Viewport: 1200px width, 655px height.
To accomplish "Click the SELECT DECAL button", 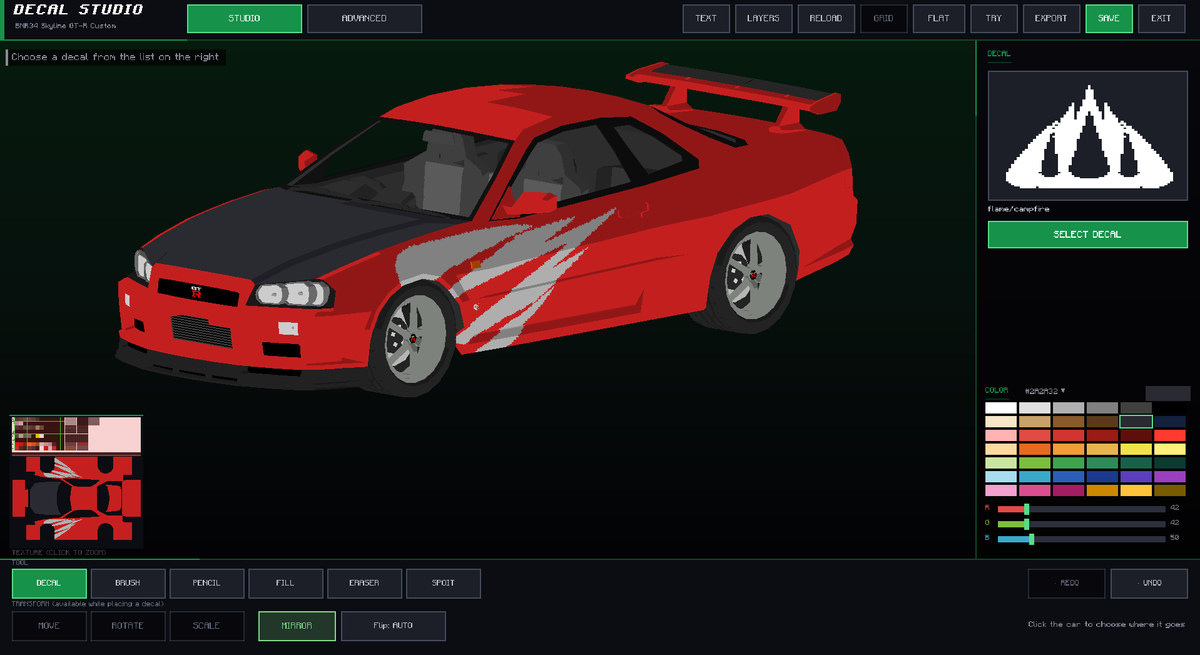I will pyautogui.click(x=1087, y=234).
